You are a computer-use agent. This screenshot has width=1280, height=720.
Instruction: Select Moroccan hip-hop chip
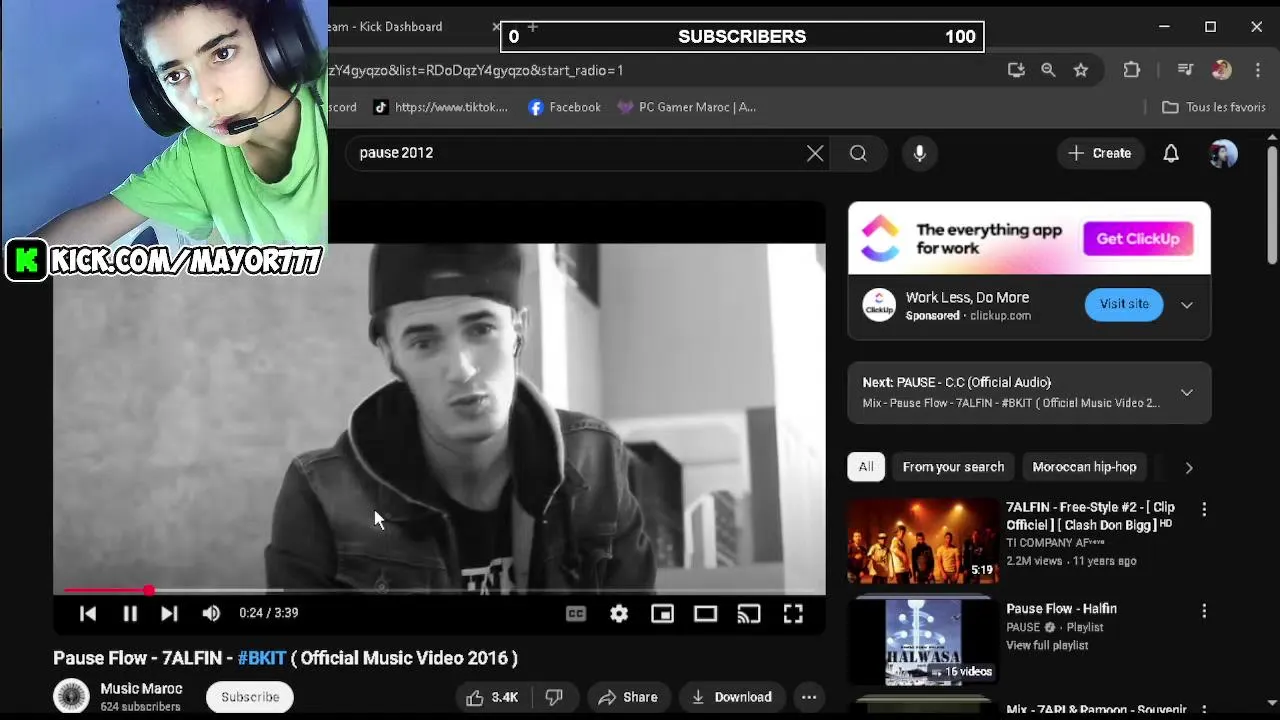point(1084,467)
